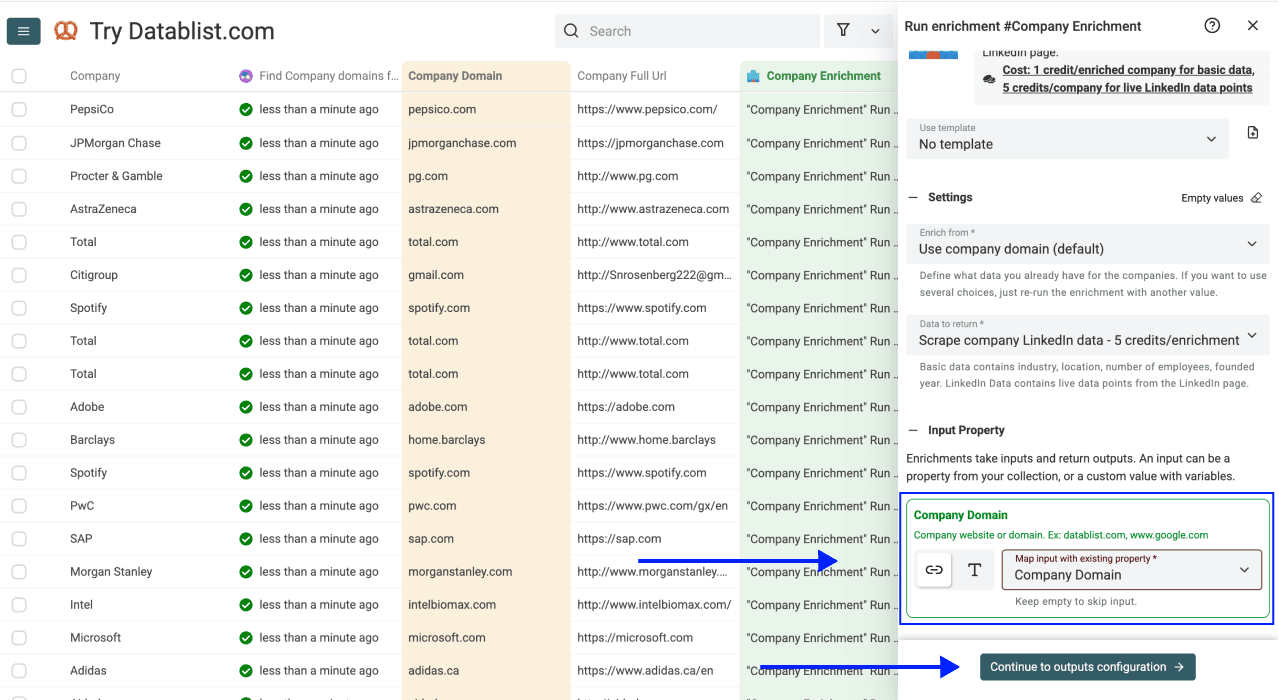Select the text input mode icon
This screenshot has height=700, width=1279.
coord(974,569)
